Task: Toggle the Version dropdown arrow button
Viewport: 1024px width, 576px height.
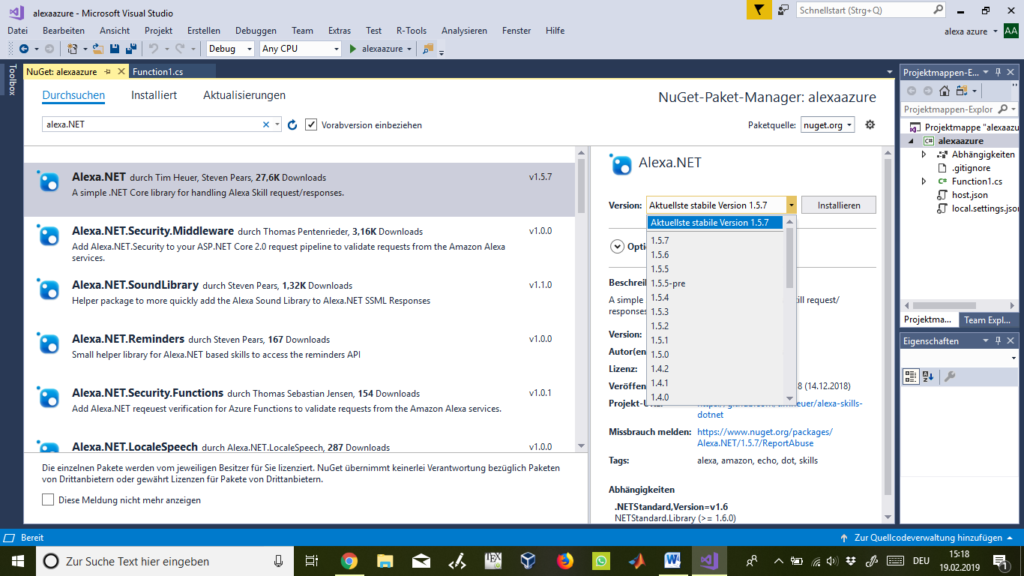Action: tap(791, 205)
